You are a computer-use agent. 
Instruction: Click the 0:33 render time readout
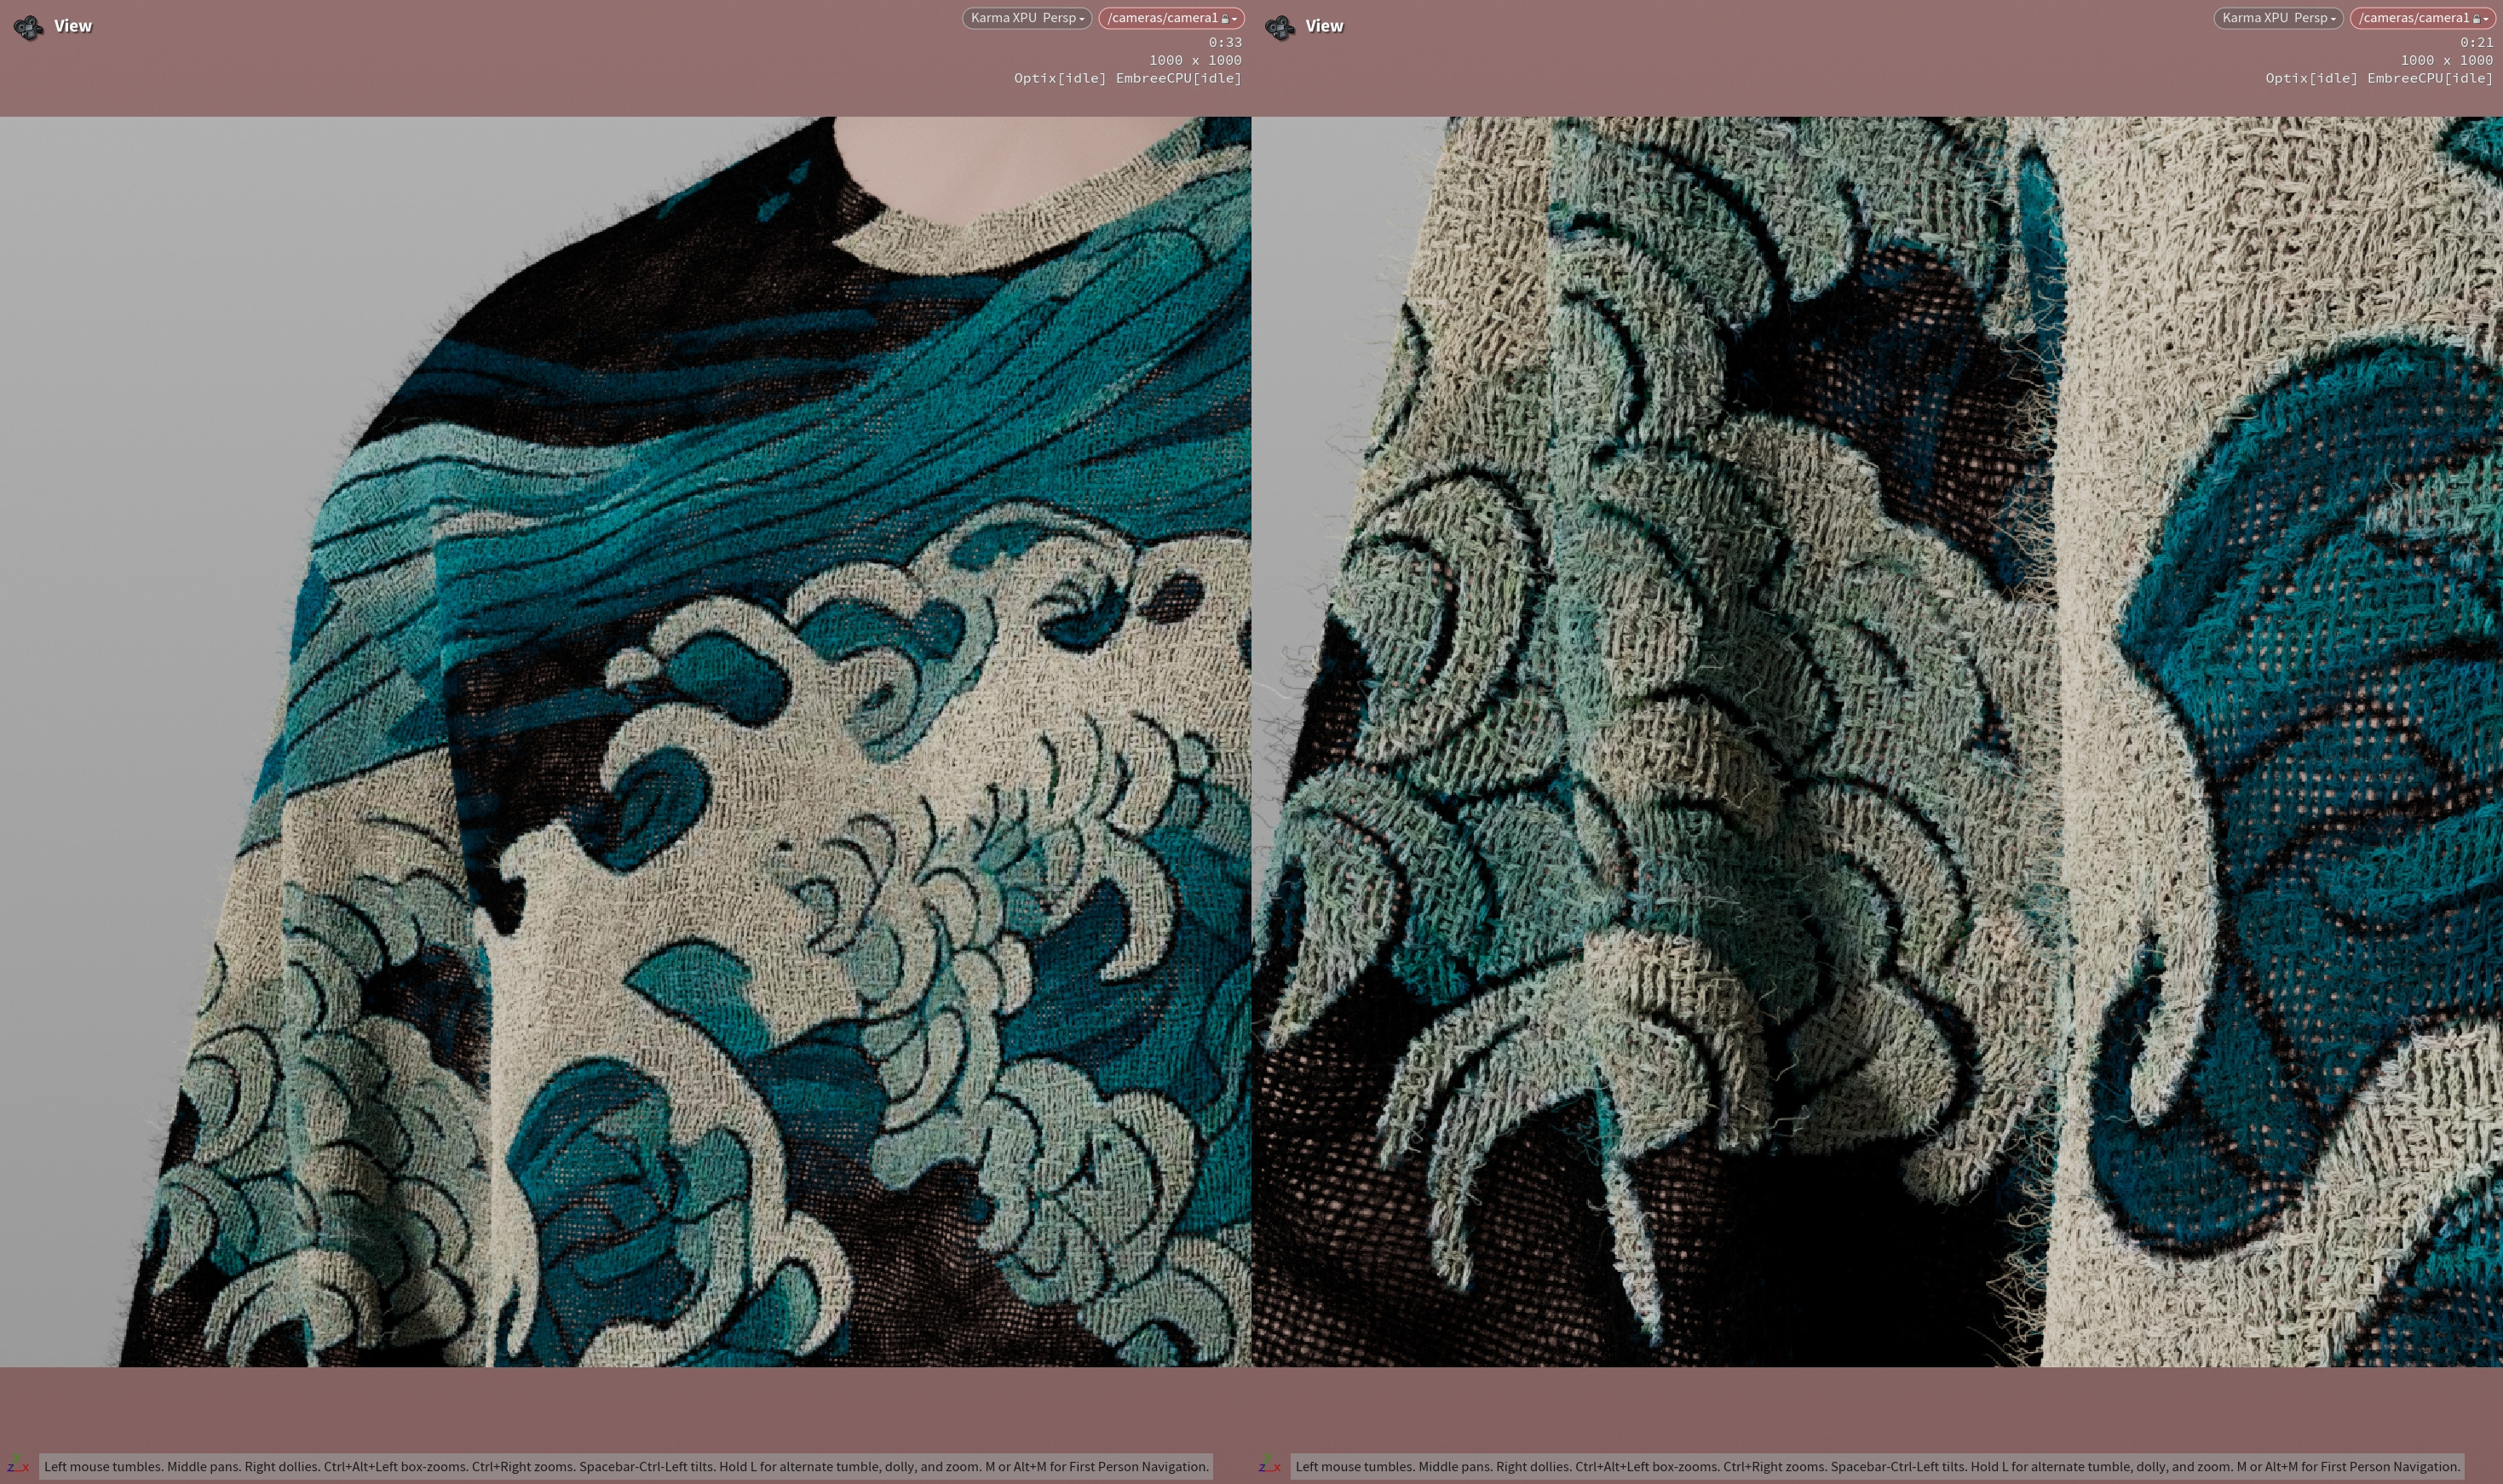pyautogui.click(x=1224, y=42)
